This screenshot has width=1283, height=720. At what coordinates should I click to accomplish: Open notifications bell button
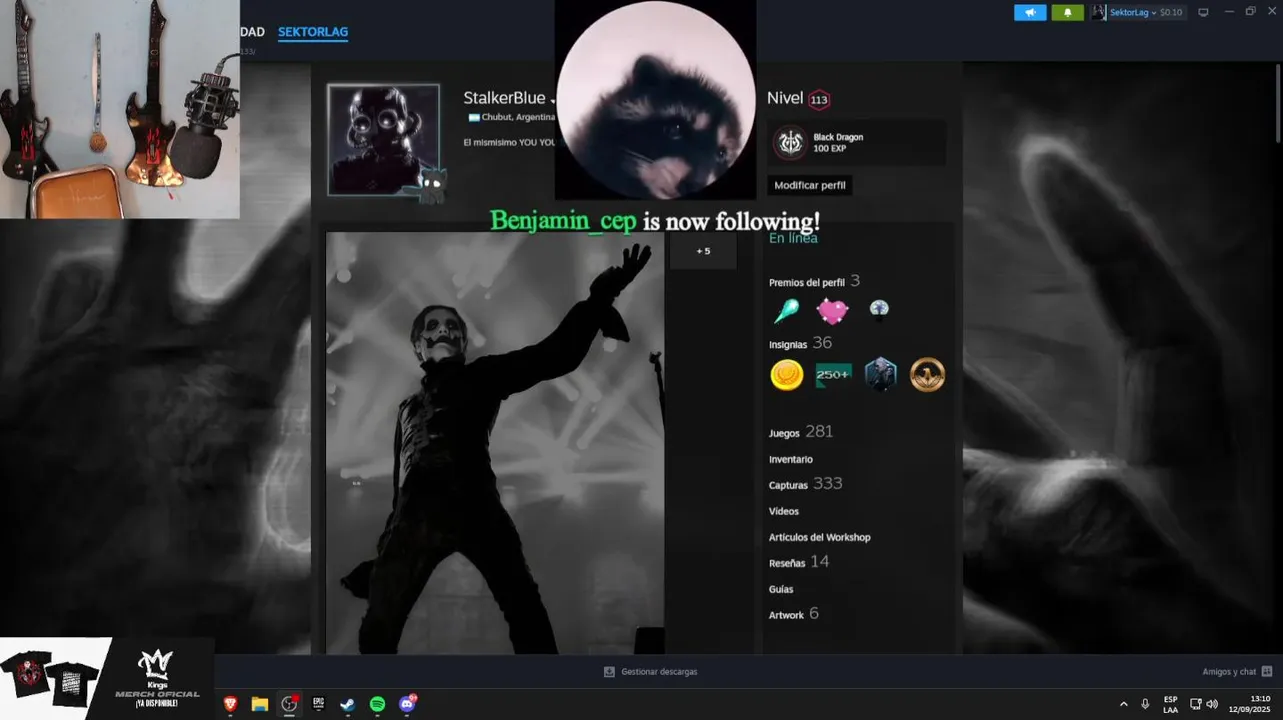point(1067,12)
